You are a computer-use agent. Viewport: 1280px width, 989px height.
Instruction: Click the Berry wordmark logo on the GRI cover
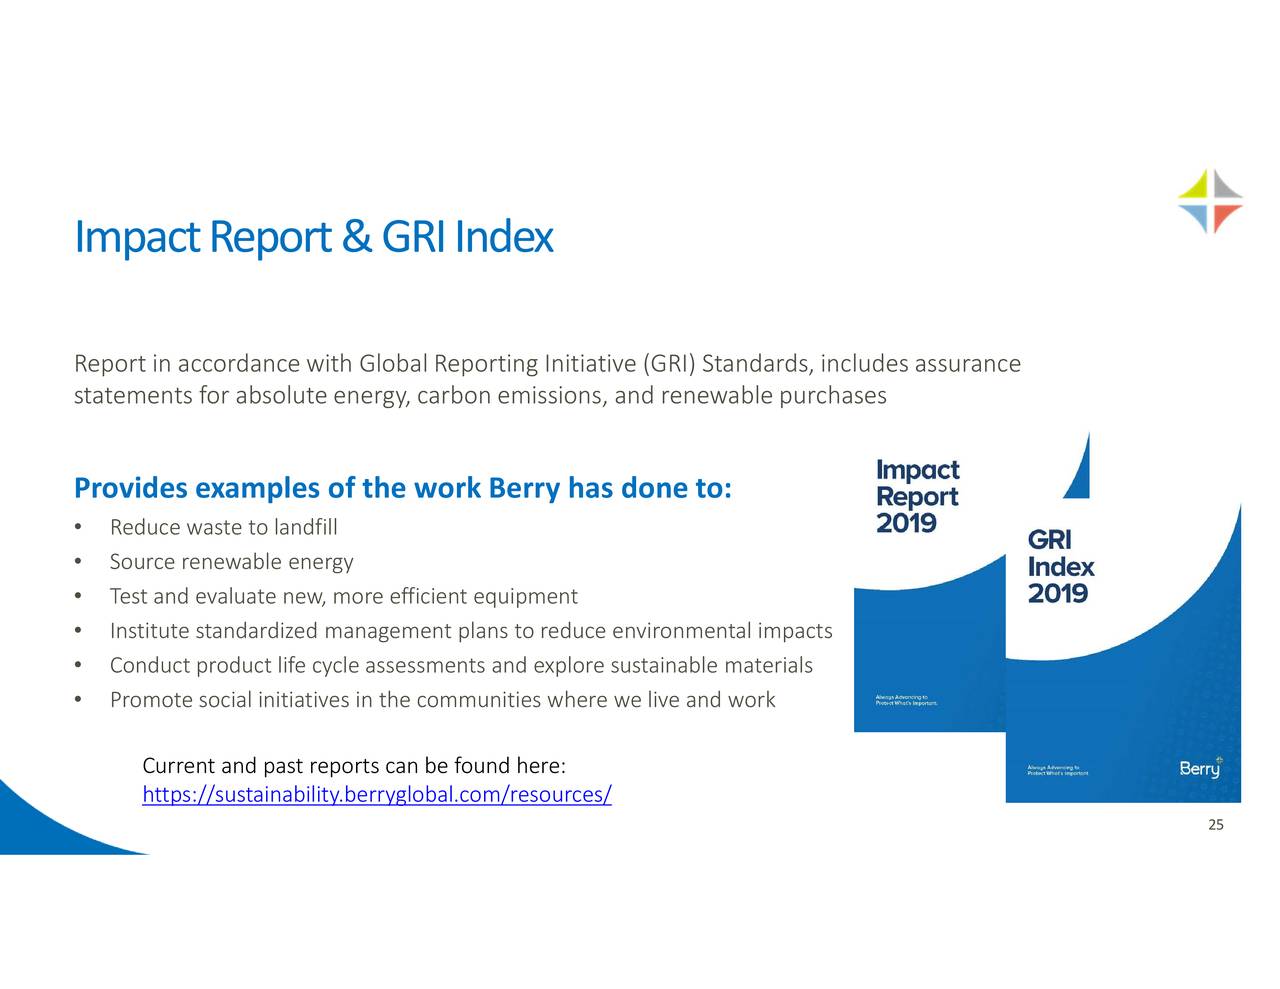(1197, 769)
